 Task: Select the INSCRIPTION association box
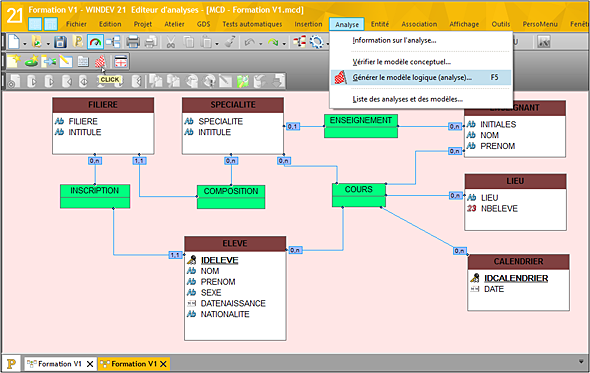coord(95,196)
